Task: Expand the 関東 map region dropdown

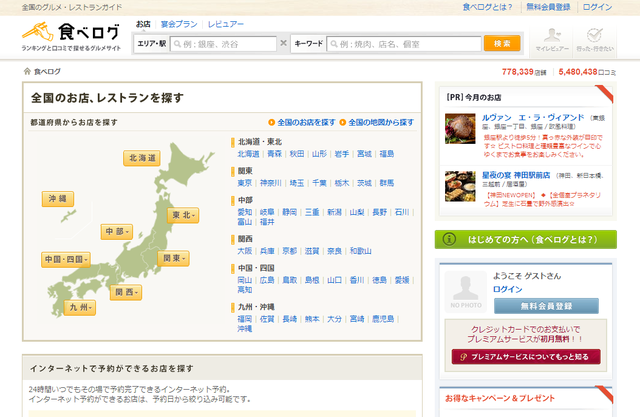Action: click(173, 258)
